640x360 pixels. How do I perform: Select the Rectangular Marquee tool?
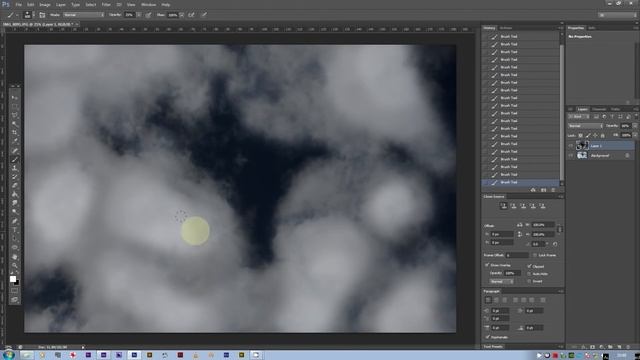[x=14, y=107]
